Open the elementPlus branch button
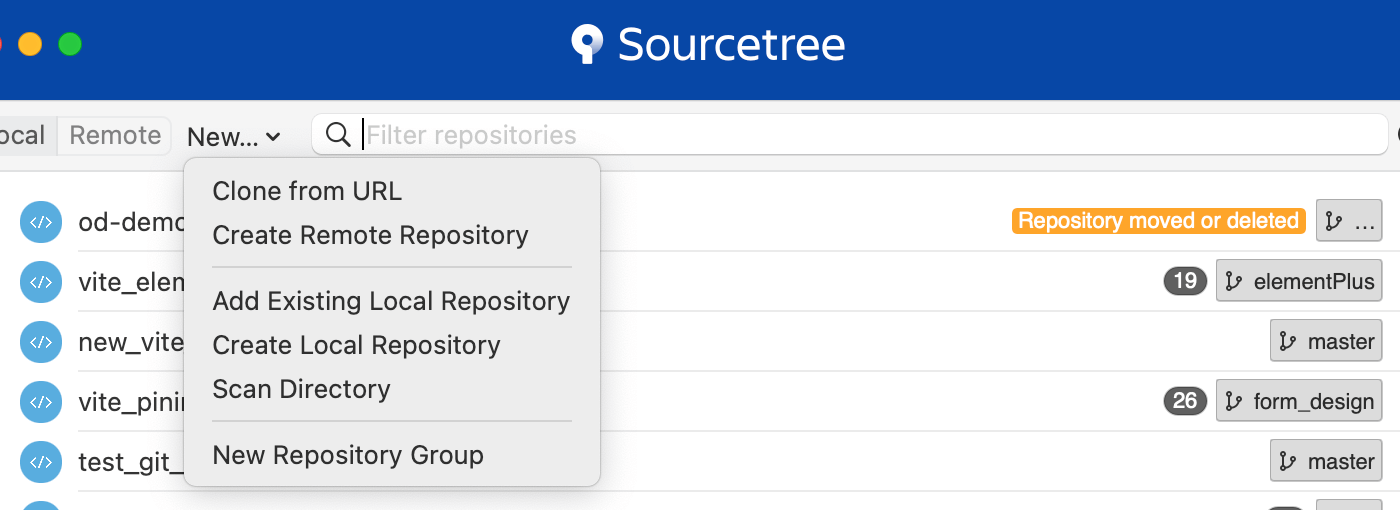 point(1299,281)
